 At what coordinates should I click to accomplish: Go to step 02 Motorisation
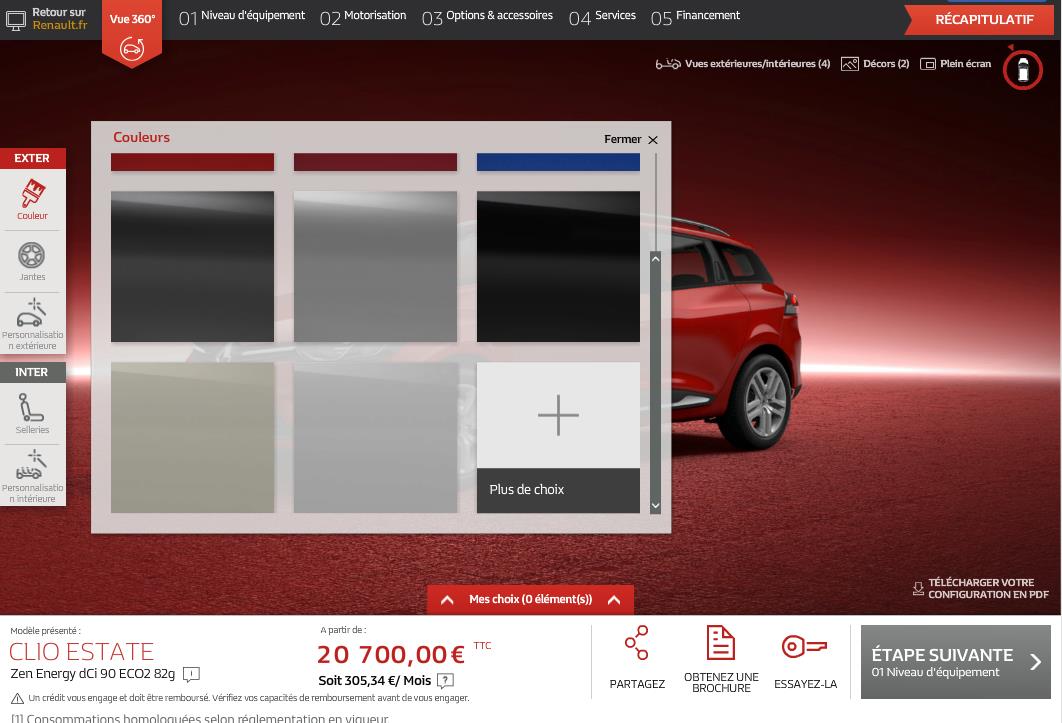(363, 17)
